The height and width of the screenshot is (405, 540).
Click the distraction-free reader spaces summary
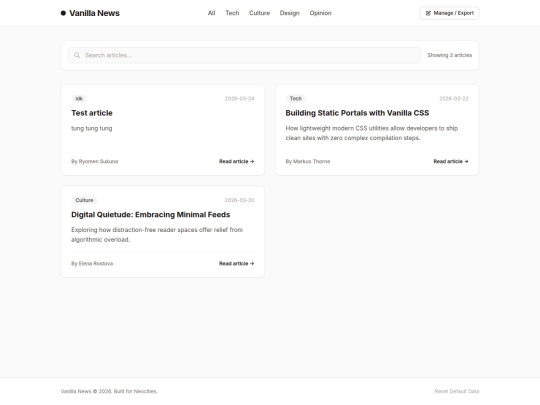tap(157, 235)
